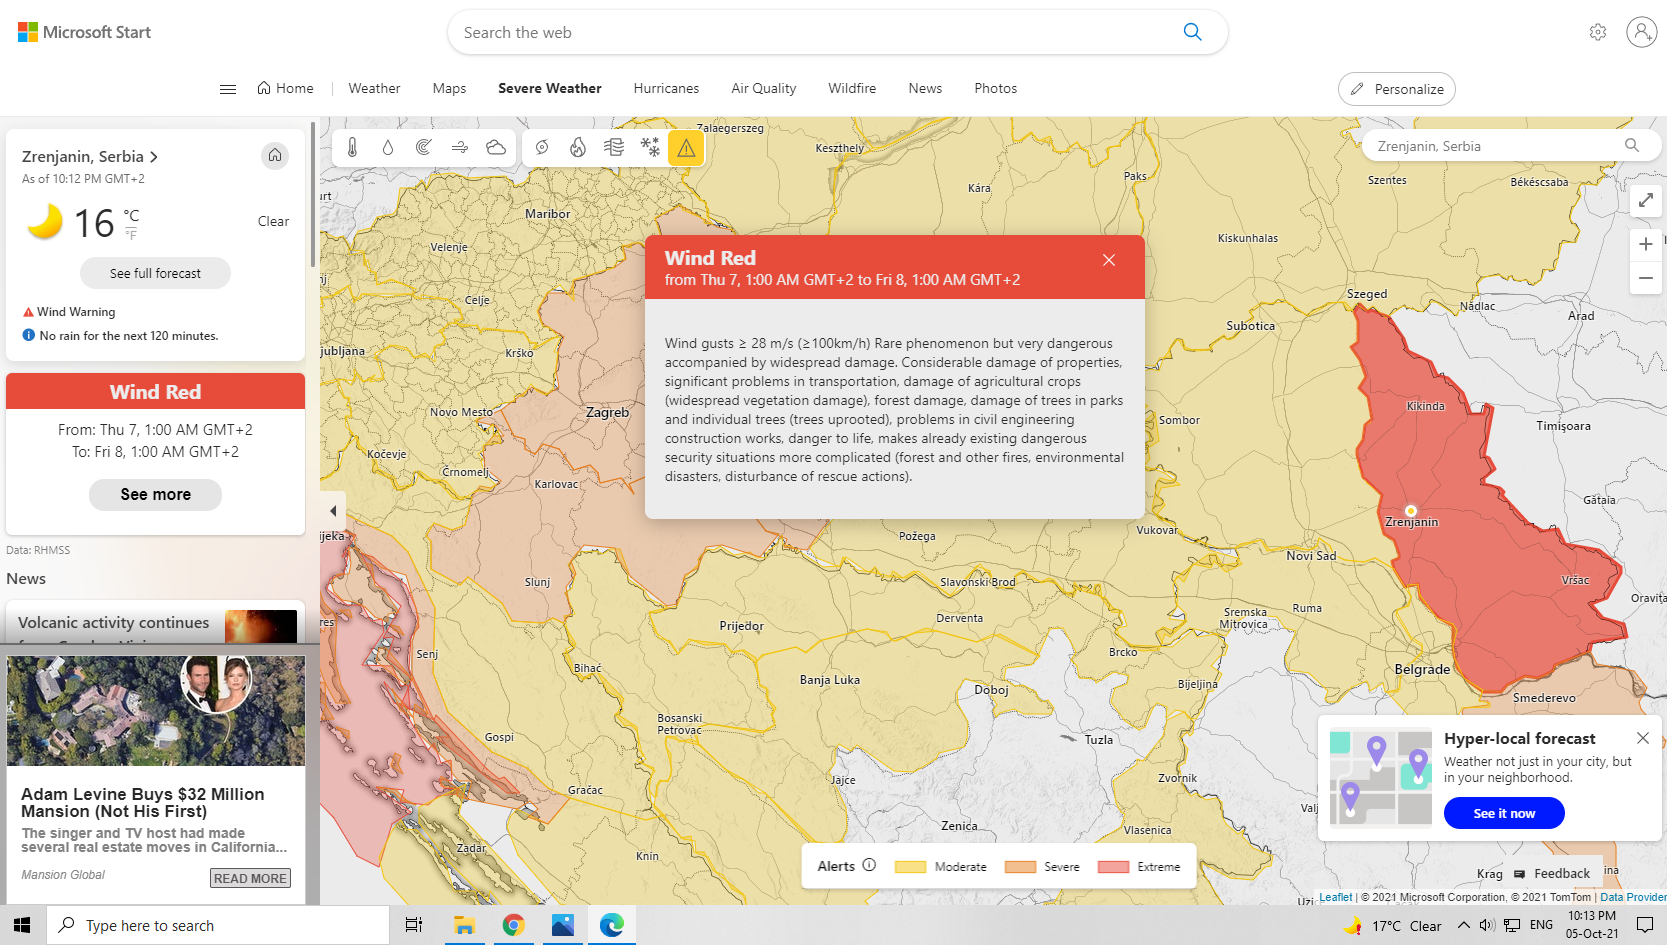The image size is (1667, 945).
Task: Close the Wind Red alert popup
Action: click(1109, 260)
